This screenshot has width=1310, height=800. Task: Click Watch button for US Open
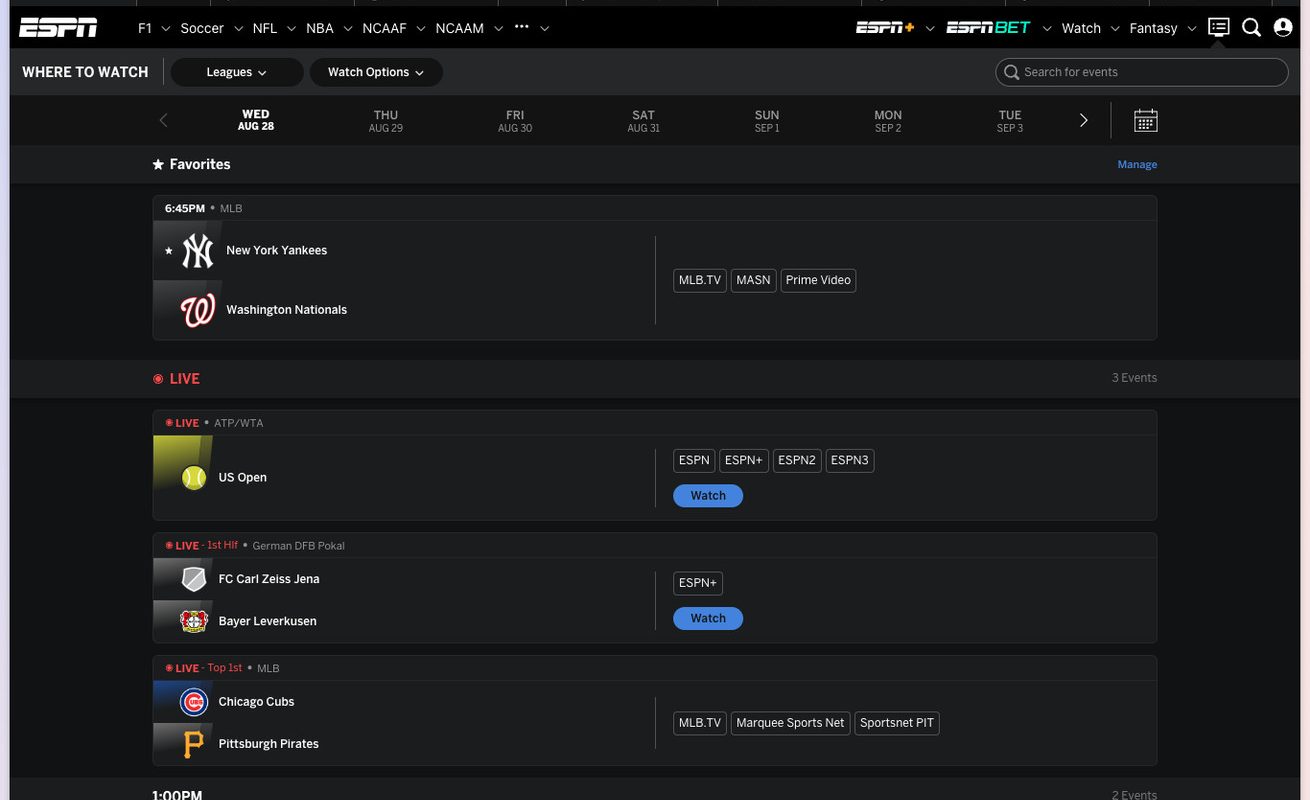coord(708,496)
